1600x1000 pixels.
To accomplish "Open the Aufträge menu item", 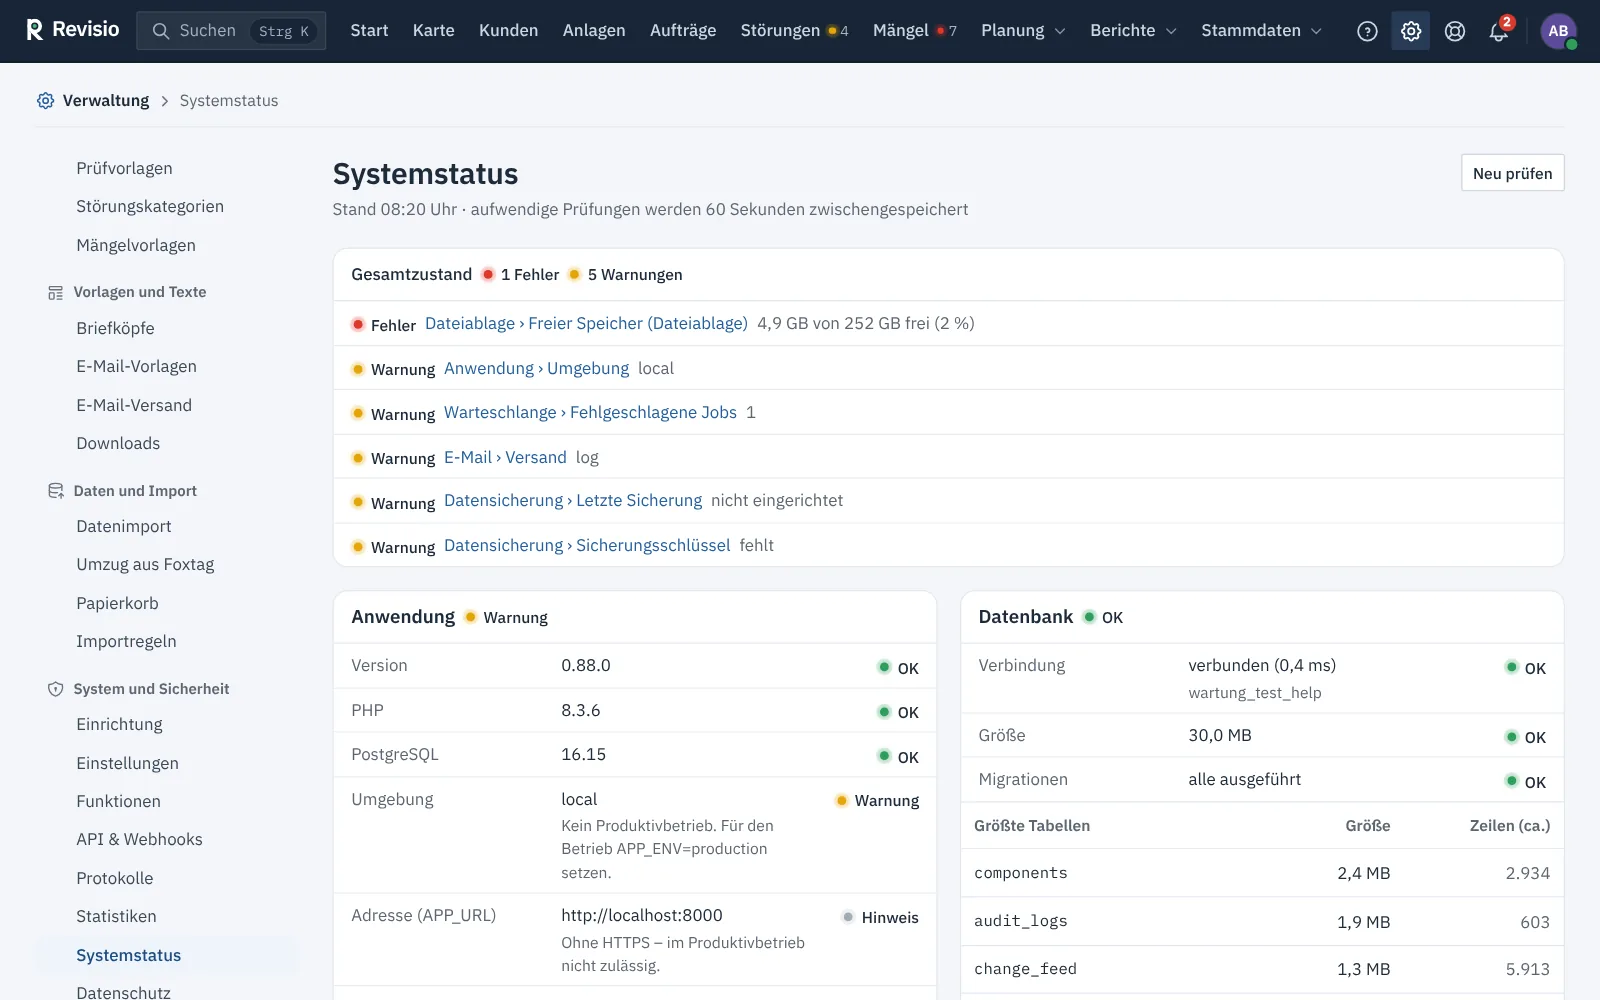I will 683,31.
